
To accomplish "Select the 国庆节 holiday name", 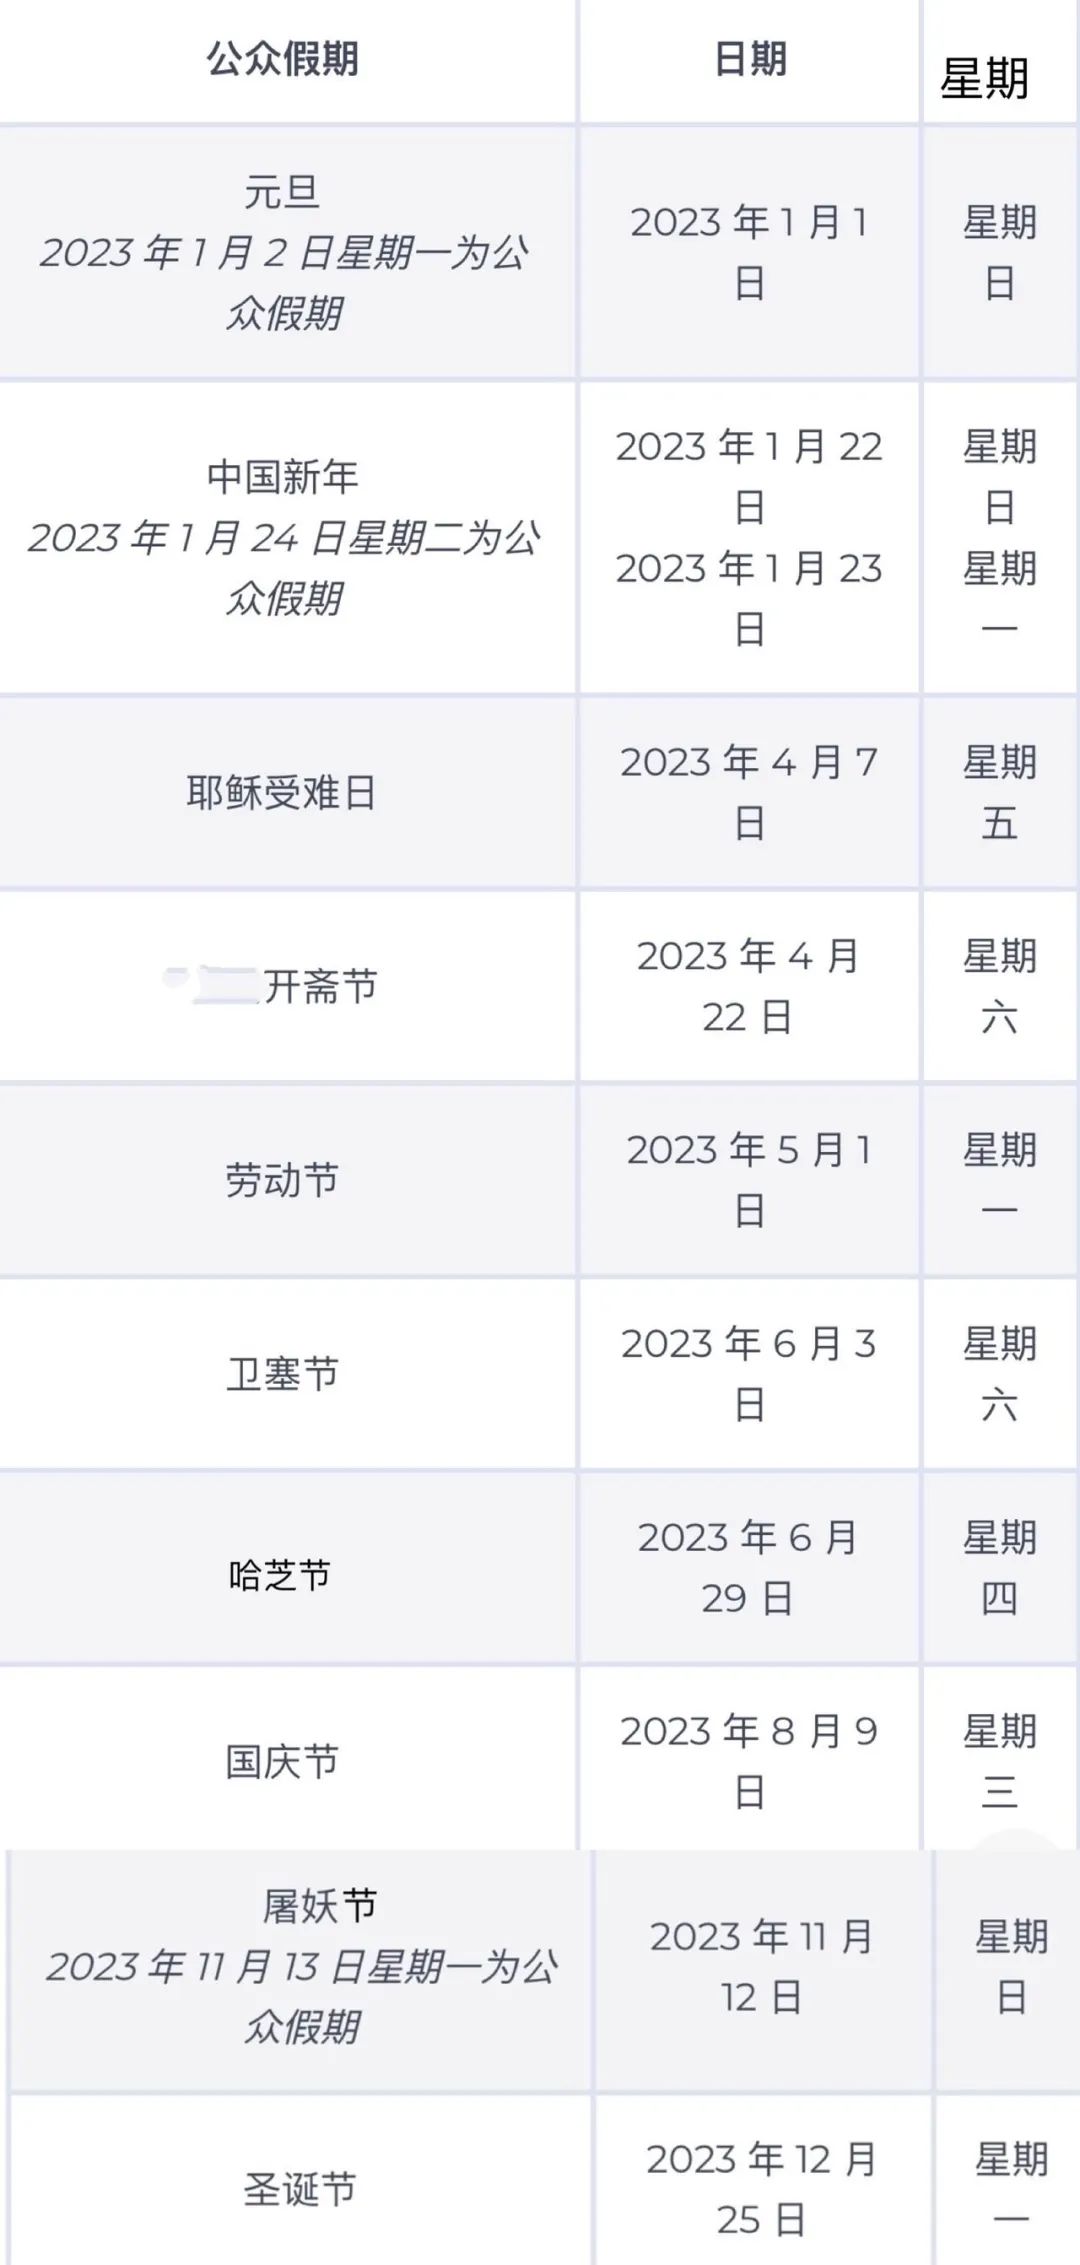I will click(282, 1762).
